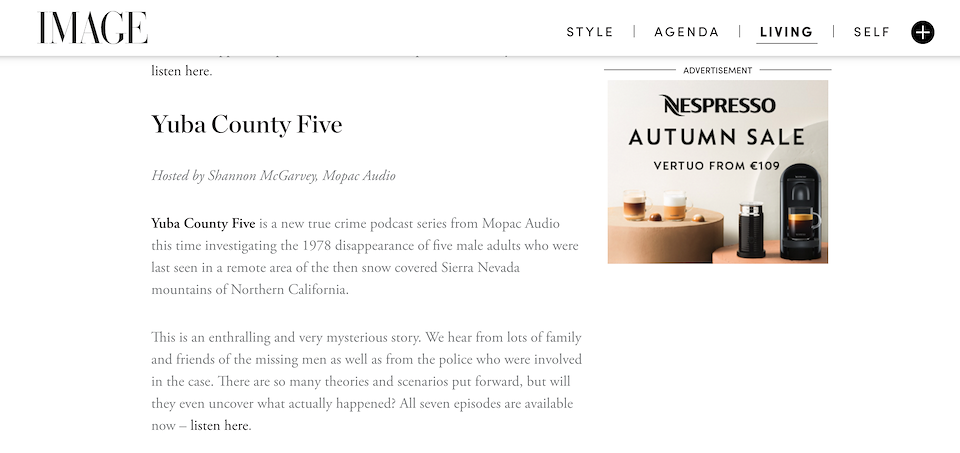This screenshot has height=453, width=960.
Task: Open the Style section
Action: [590, 32]
